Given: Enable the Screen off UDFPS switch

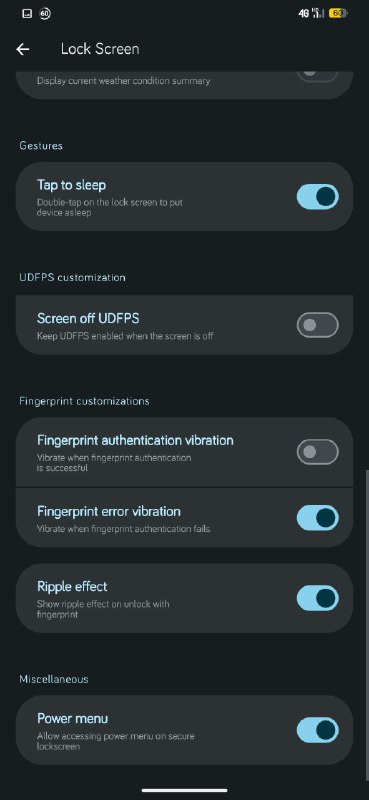Looking at the screenshot, I should [317, 325].
